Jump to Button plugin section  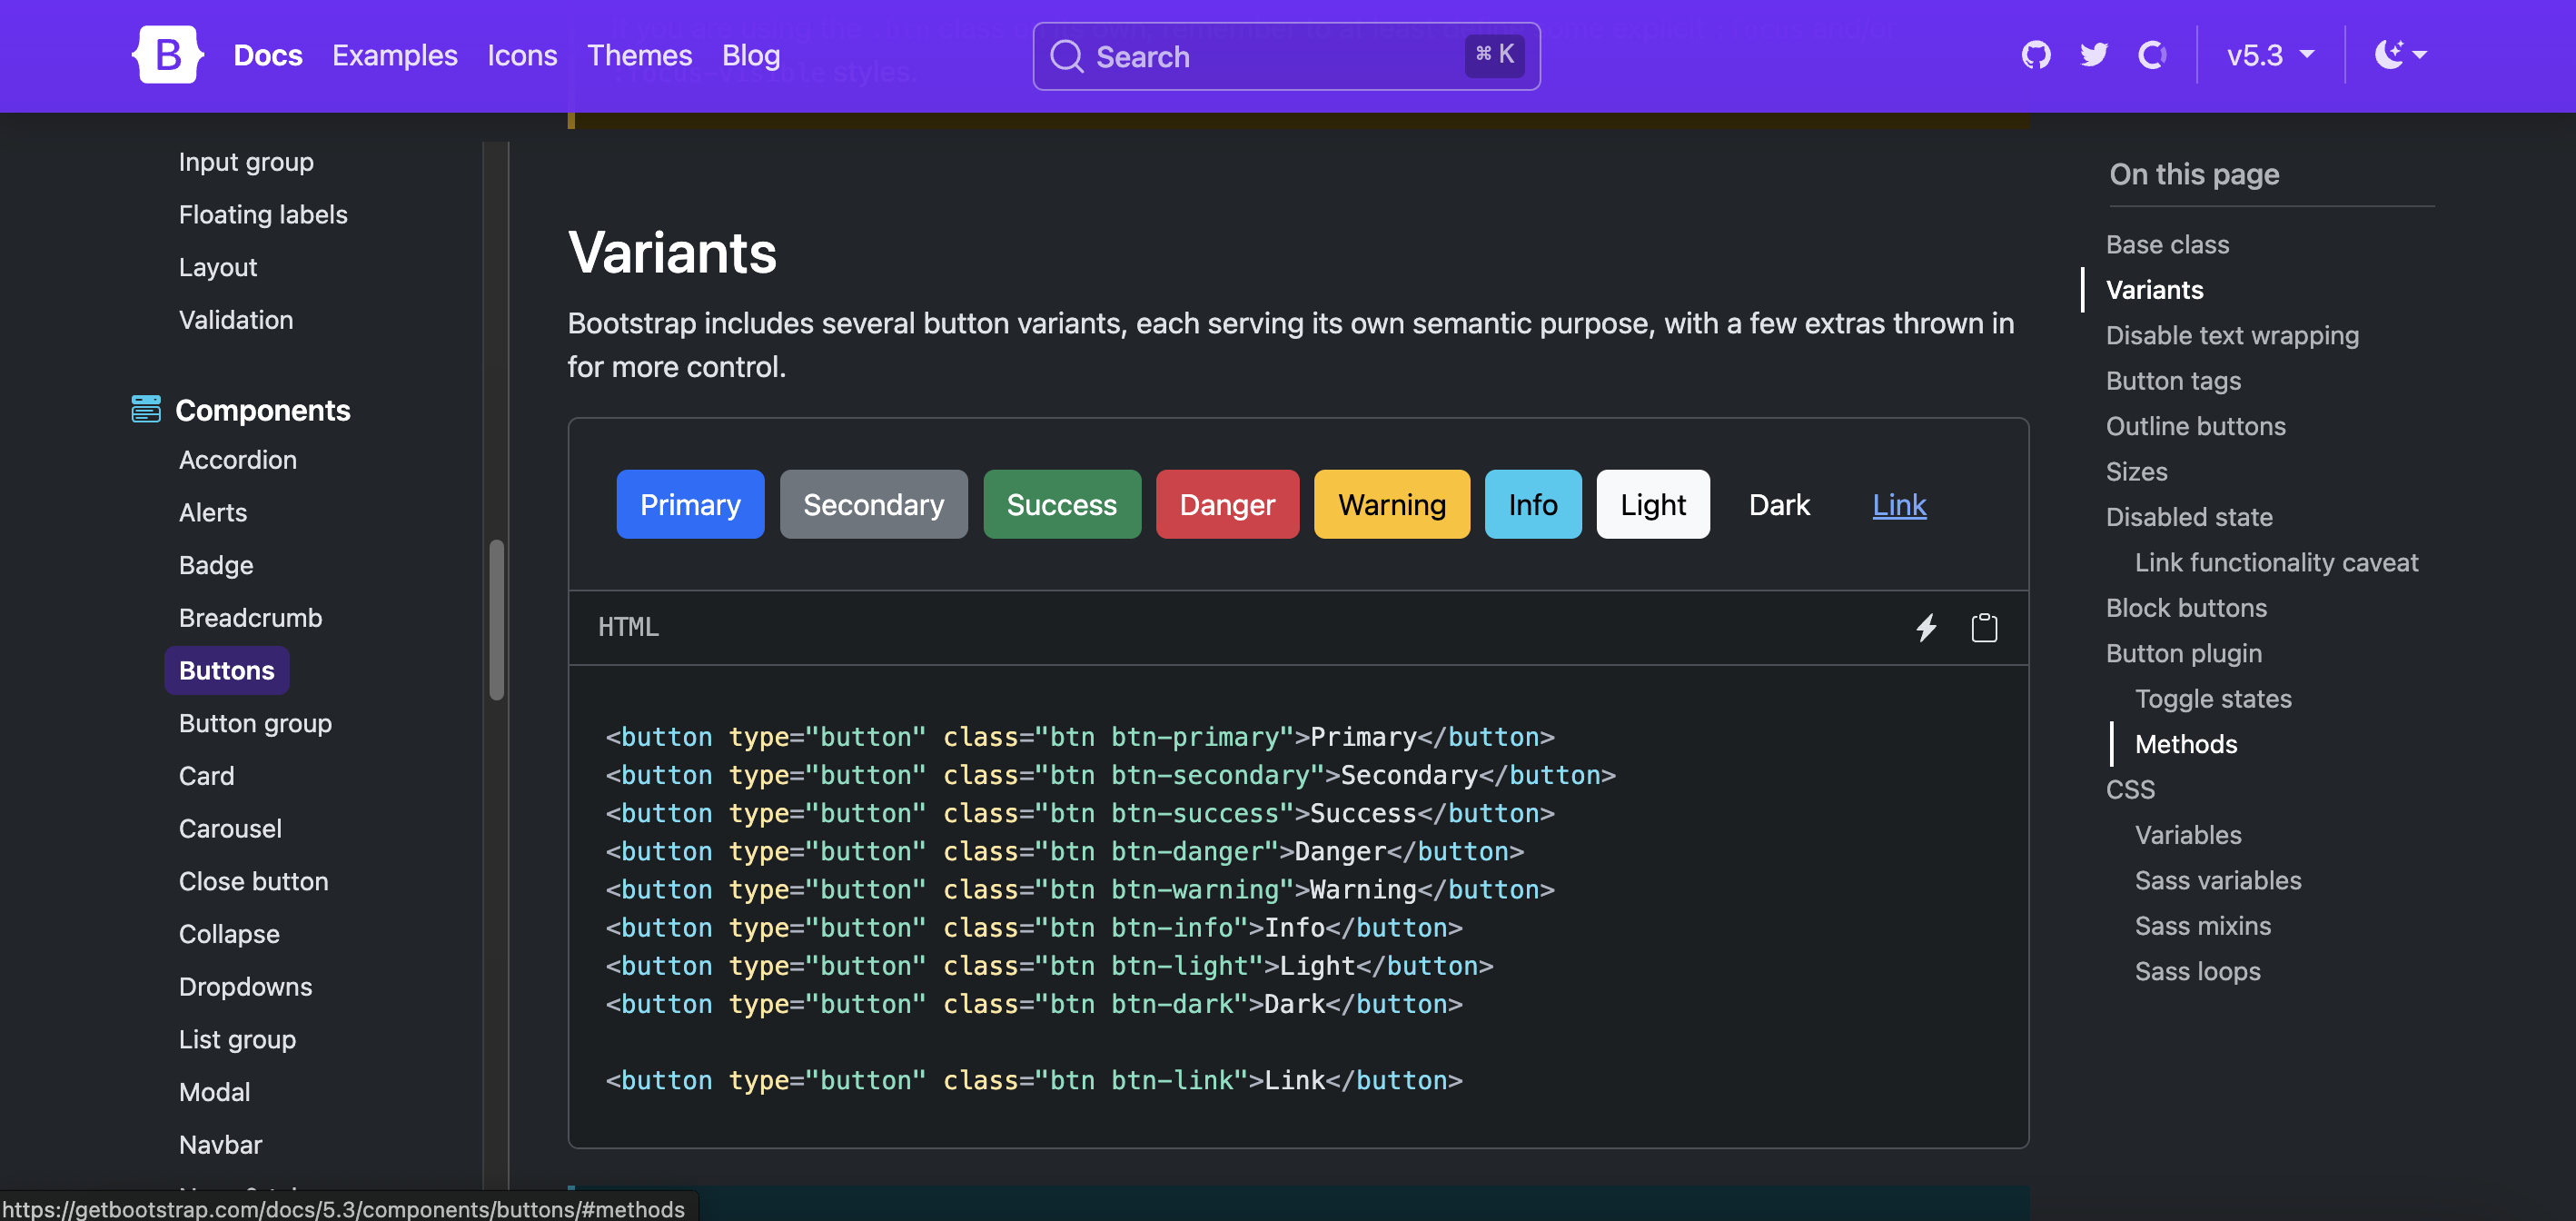click(2183, 653)
